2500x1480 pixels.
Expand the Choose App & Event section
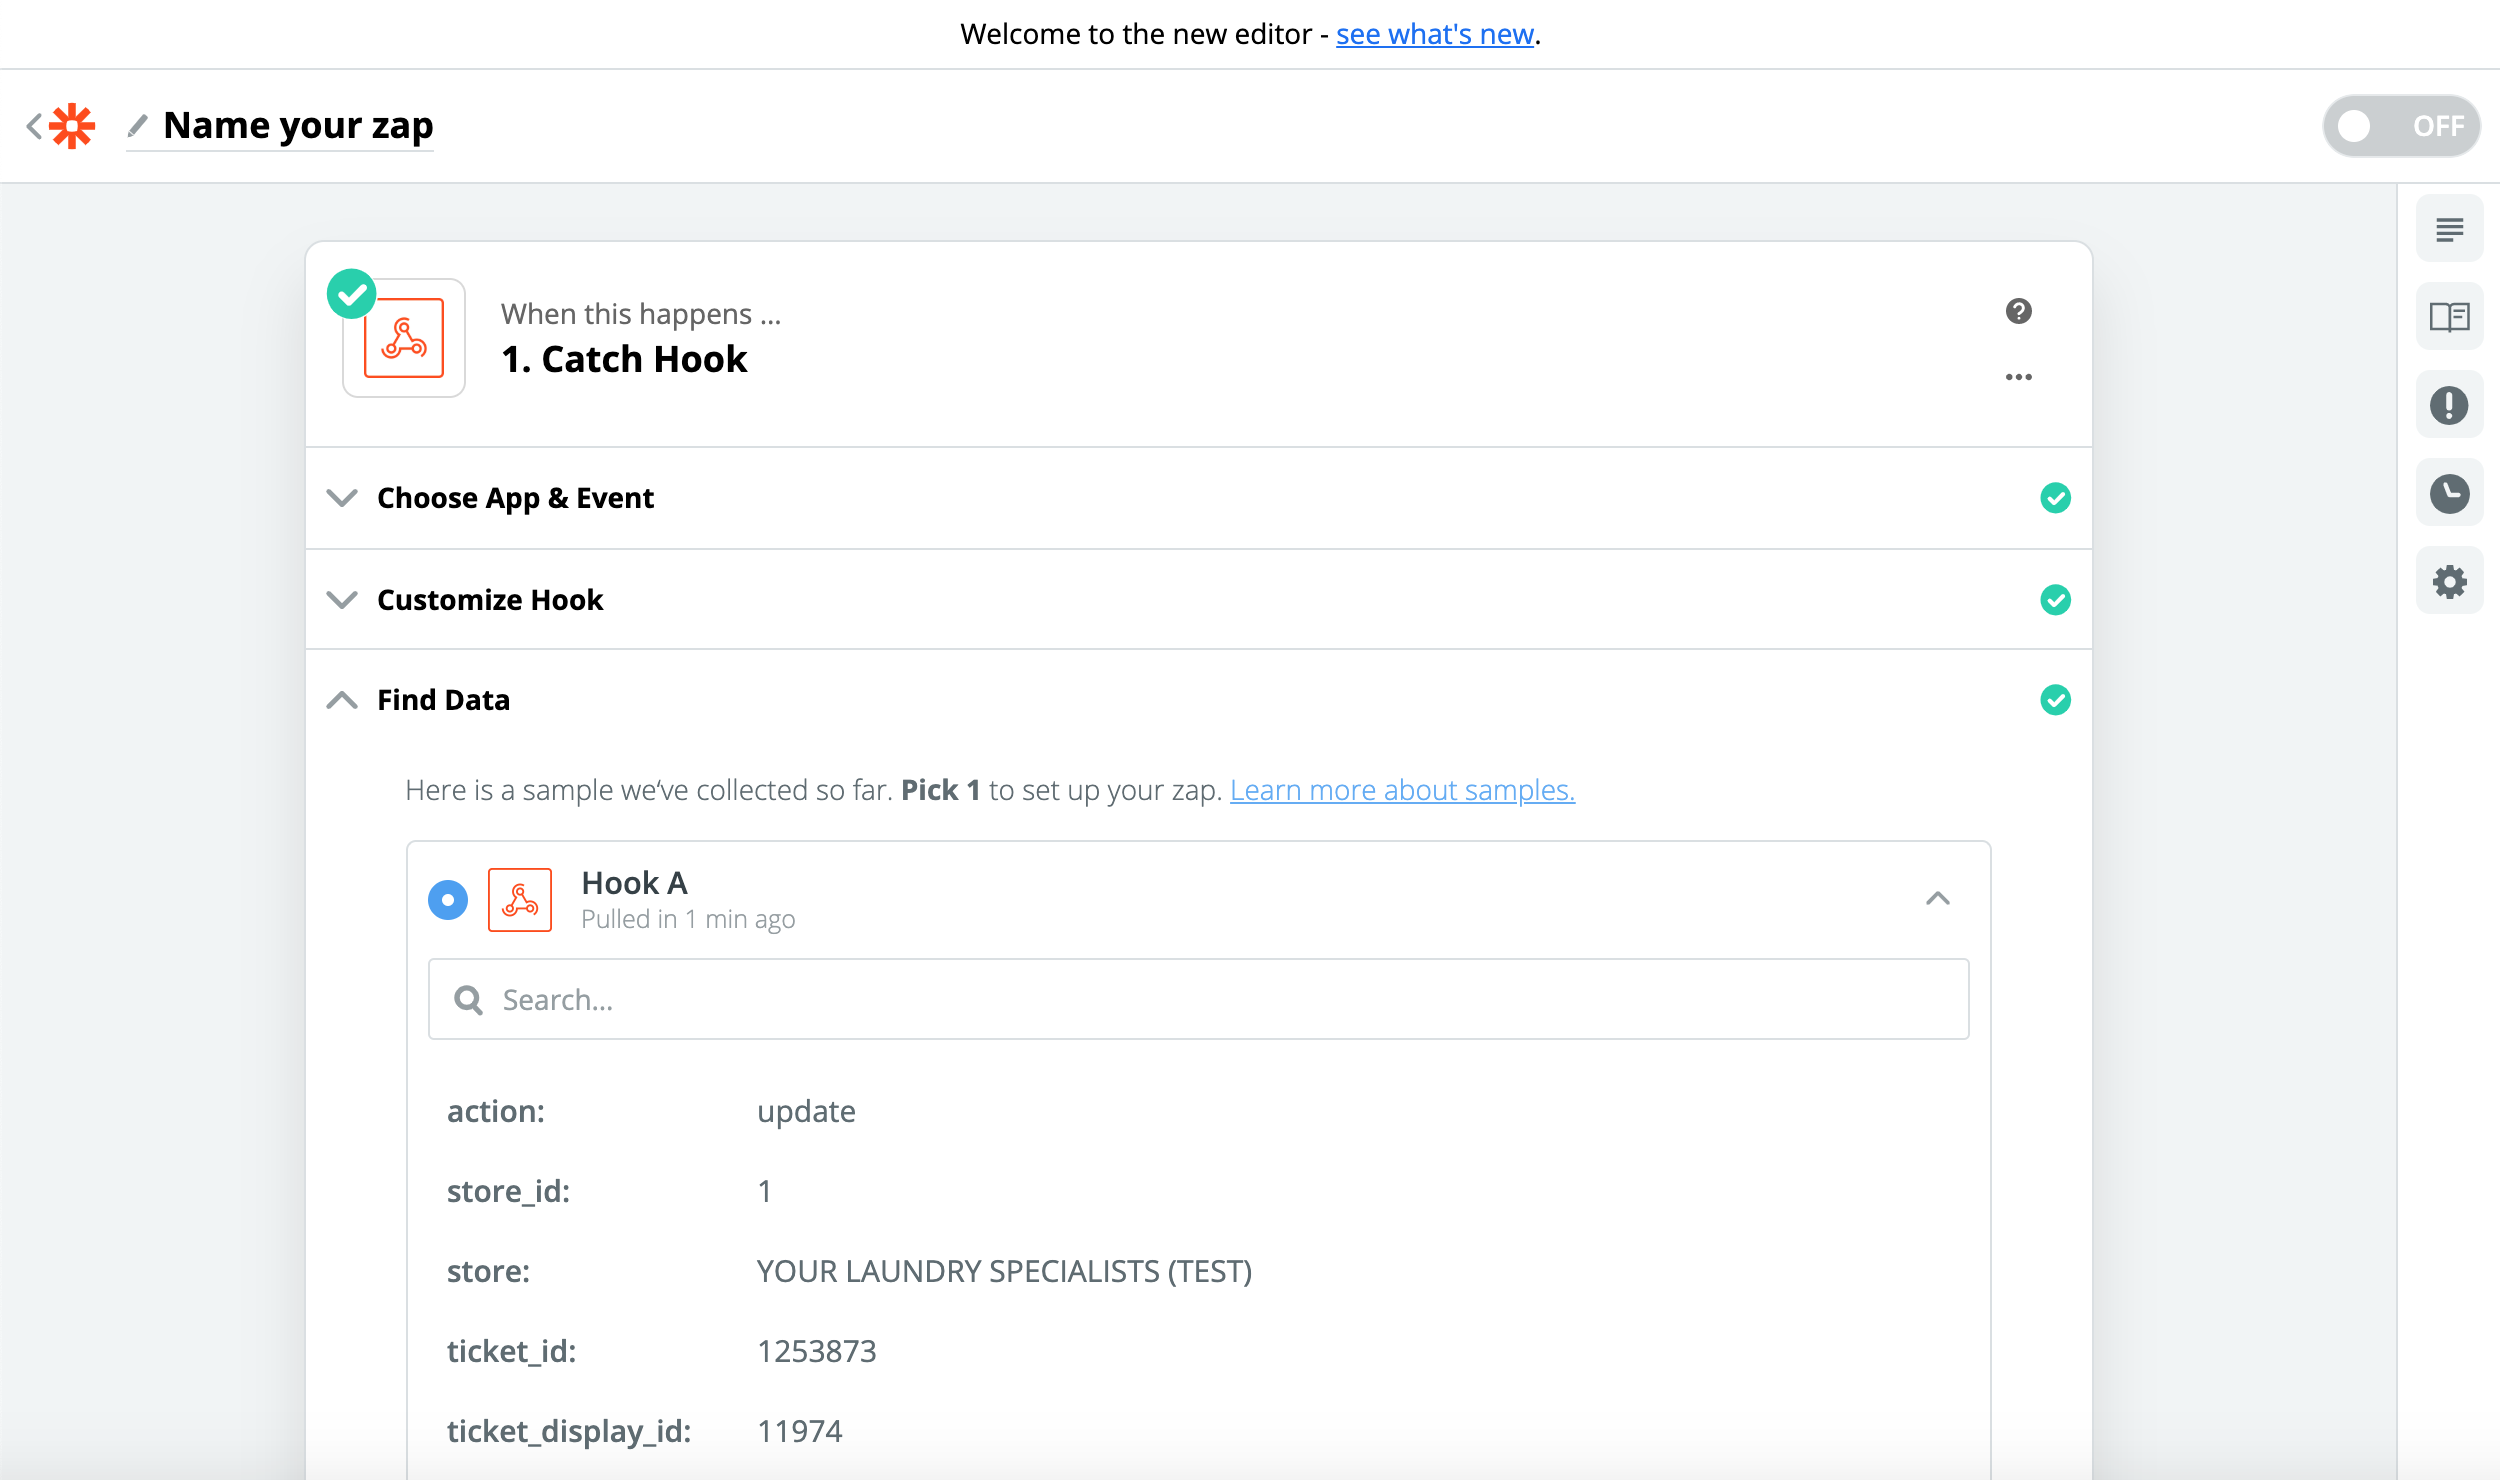(x=515, y=498)
